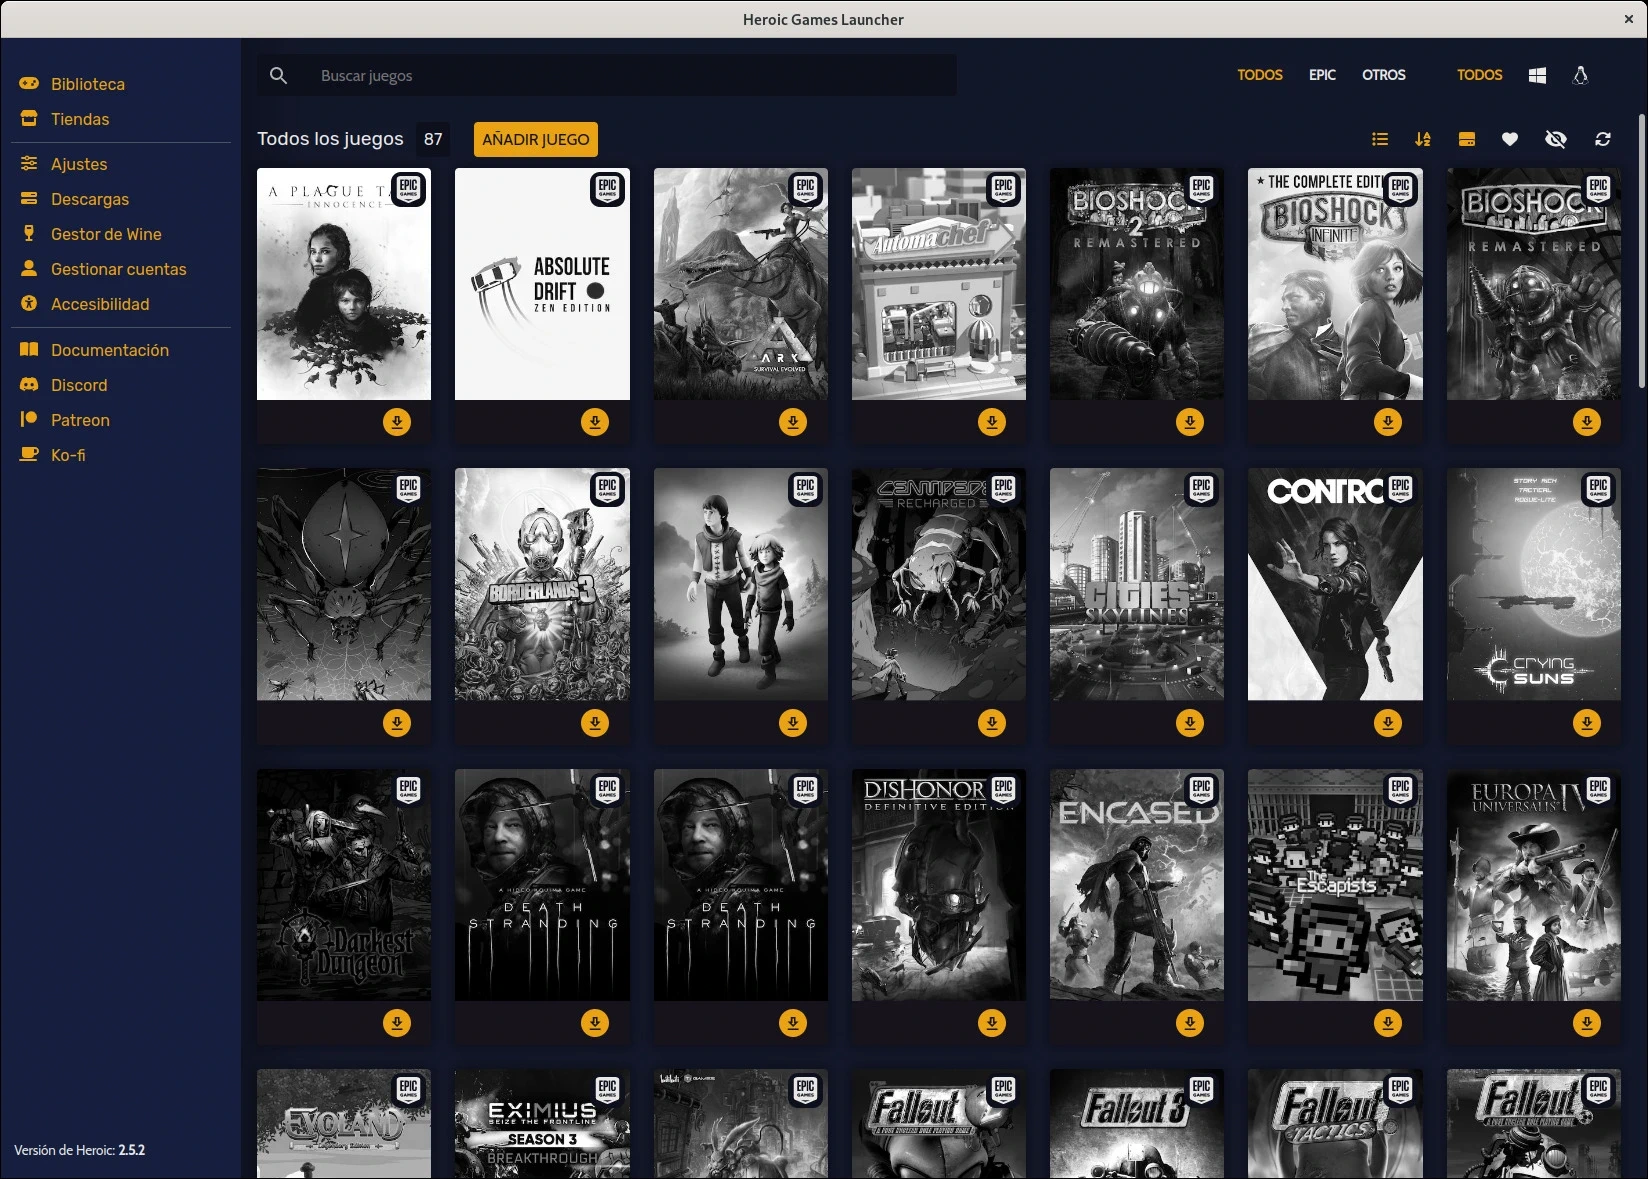
Task: Switch library to list view
Action: (1380, 139)
